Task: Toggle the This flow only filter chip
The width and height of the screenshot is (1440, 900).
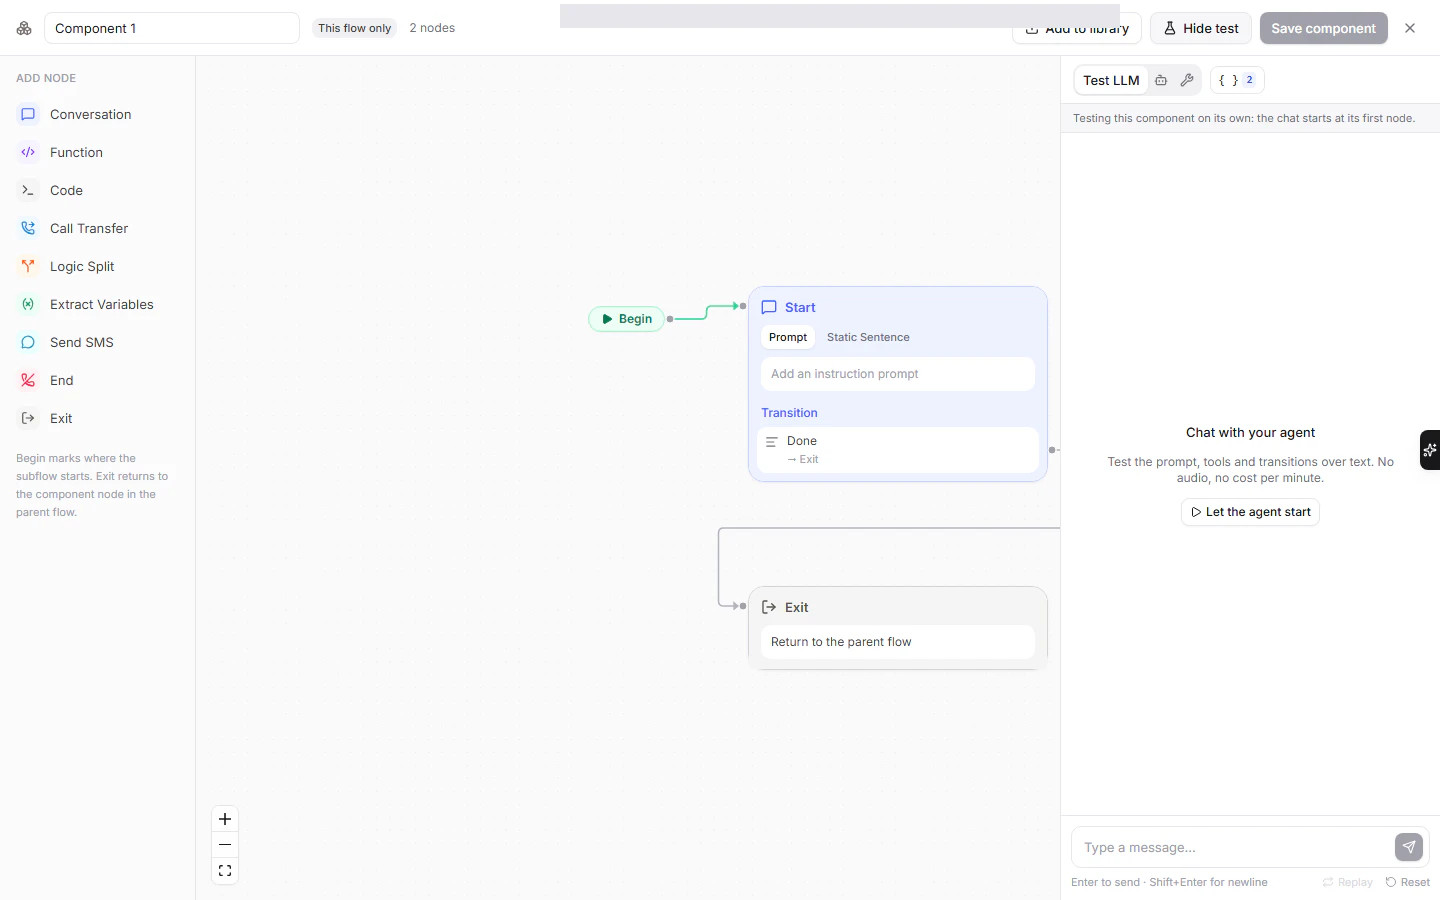Action: tap(355, 28)
